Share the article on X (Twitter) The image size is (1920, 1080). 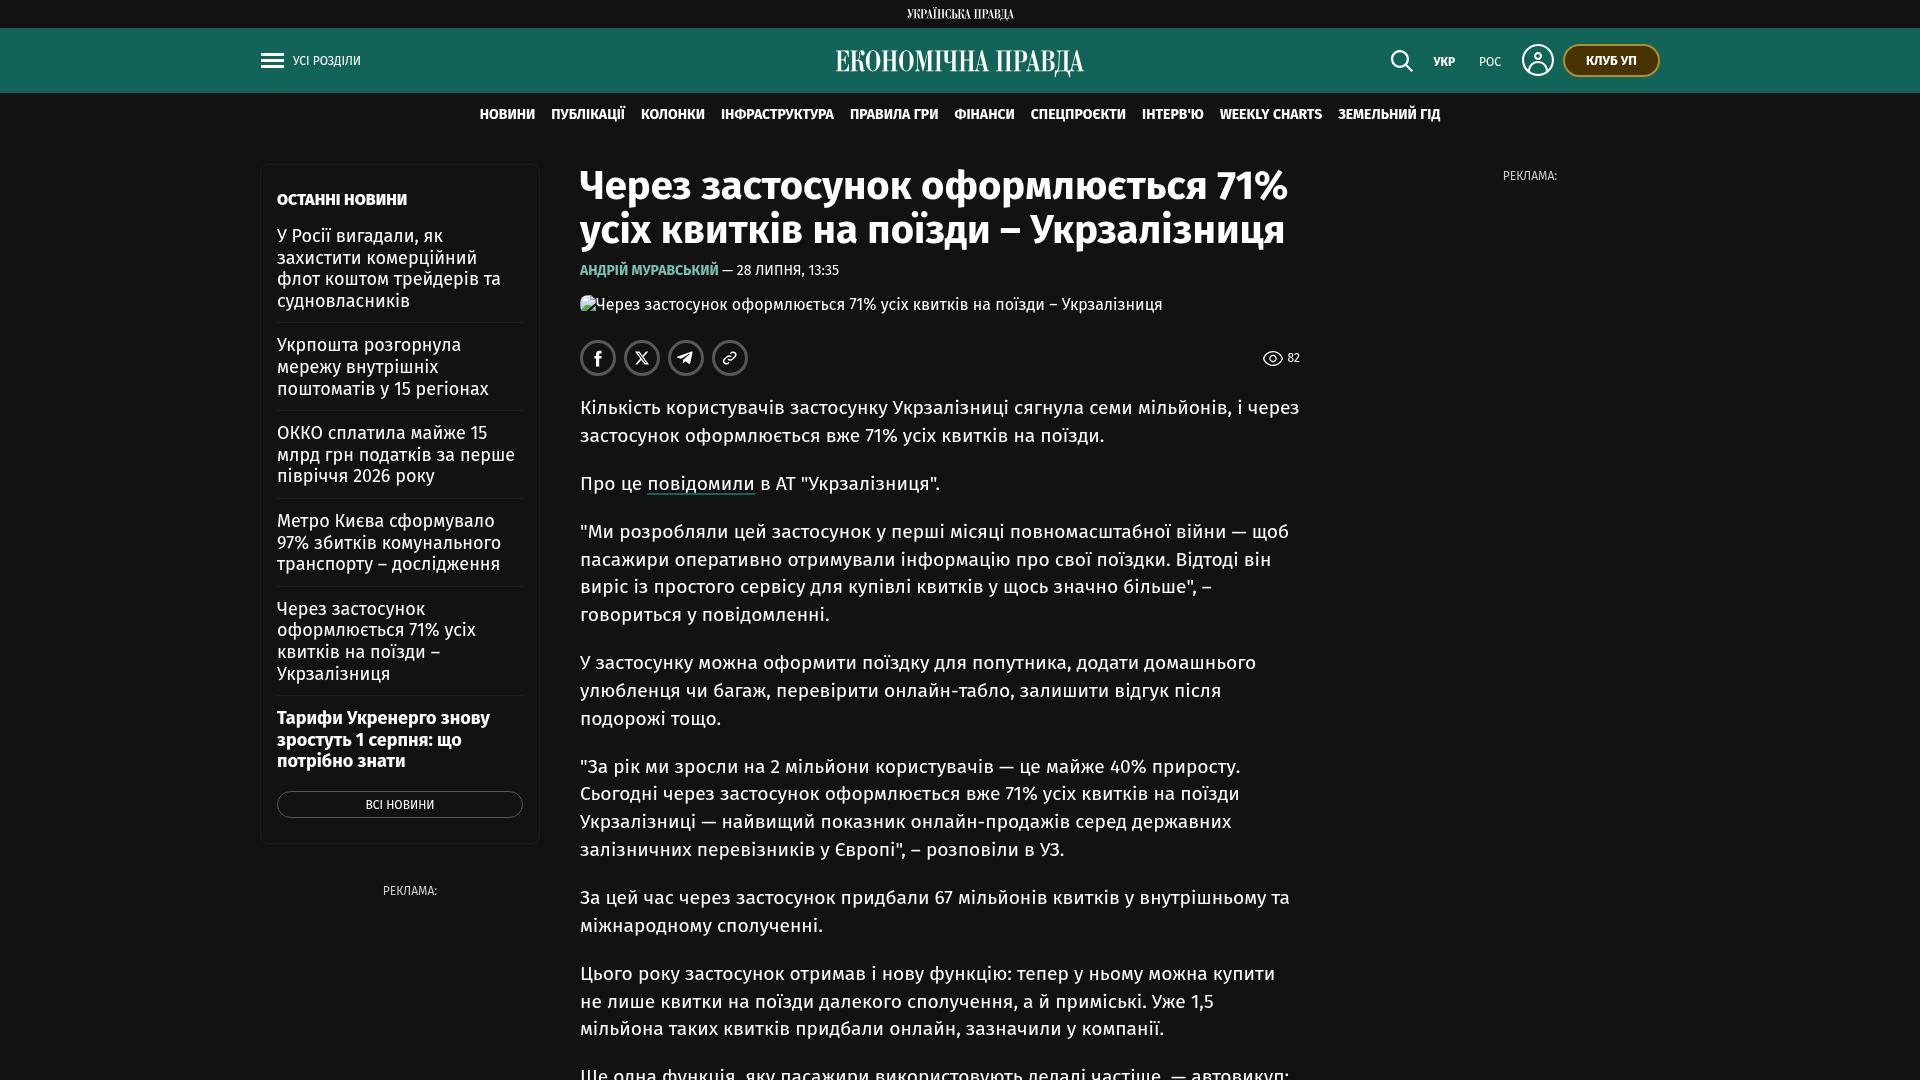642,358
